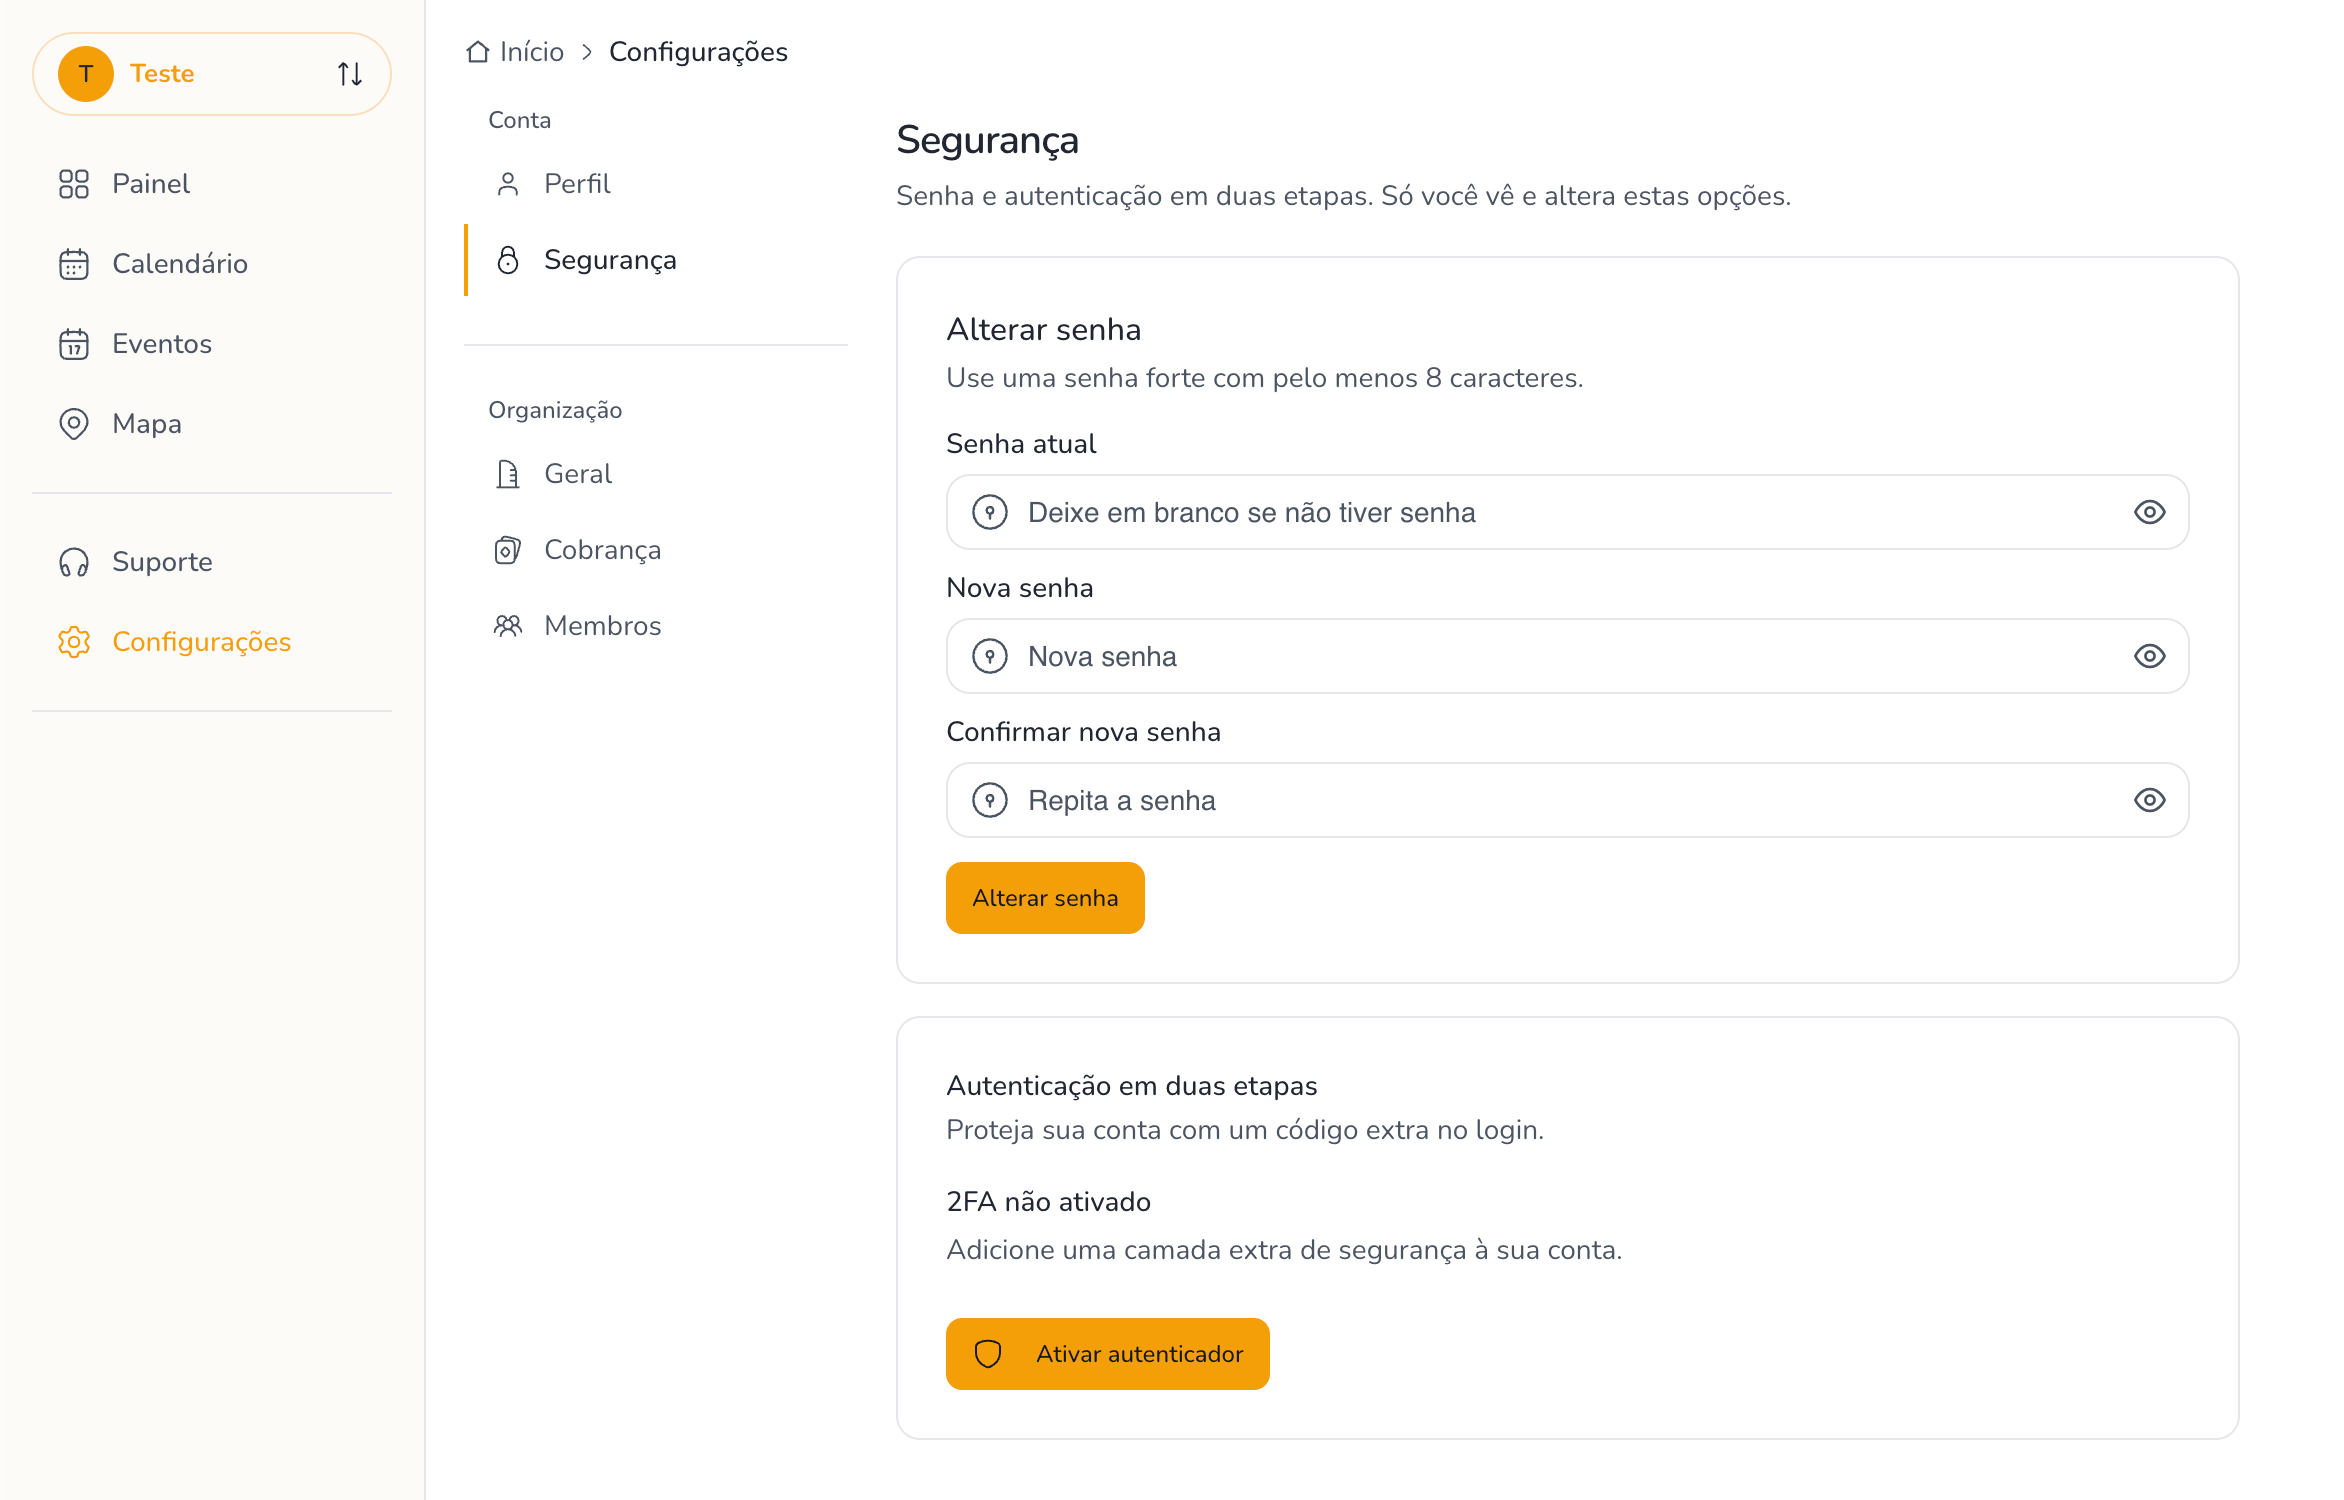Follow the Início breadcrumb link

tap(530, 52)
